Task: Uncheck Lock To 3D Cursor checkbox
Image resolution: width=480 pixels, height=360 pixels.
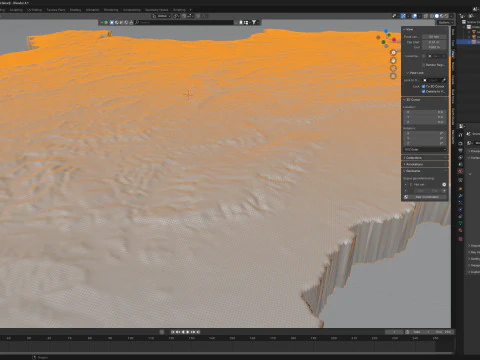Action: coord(424,86)
